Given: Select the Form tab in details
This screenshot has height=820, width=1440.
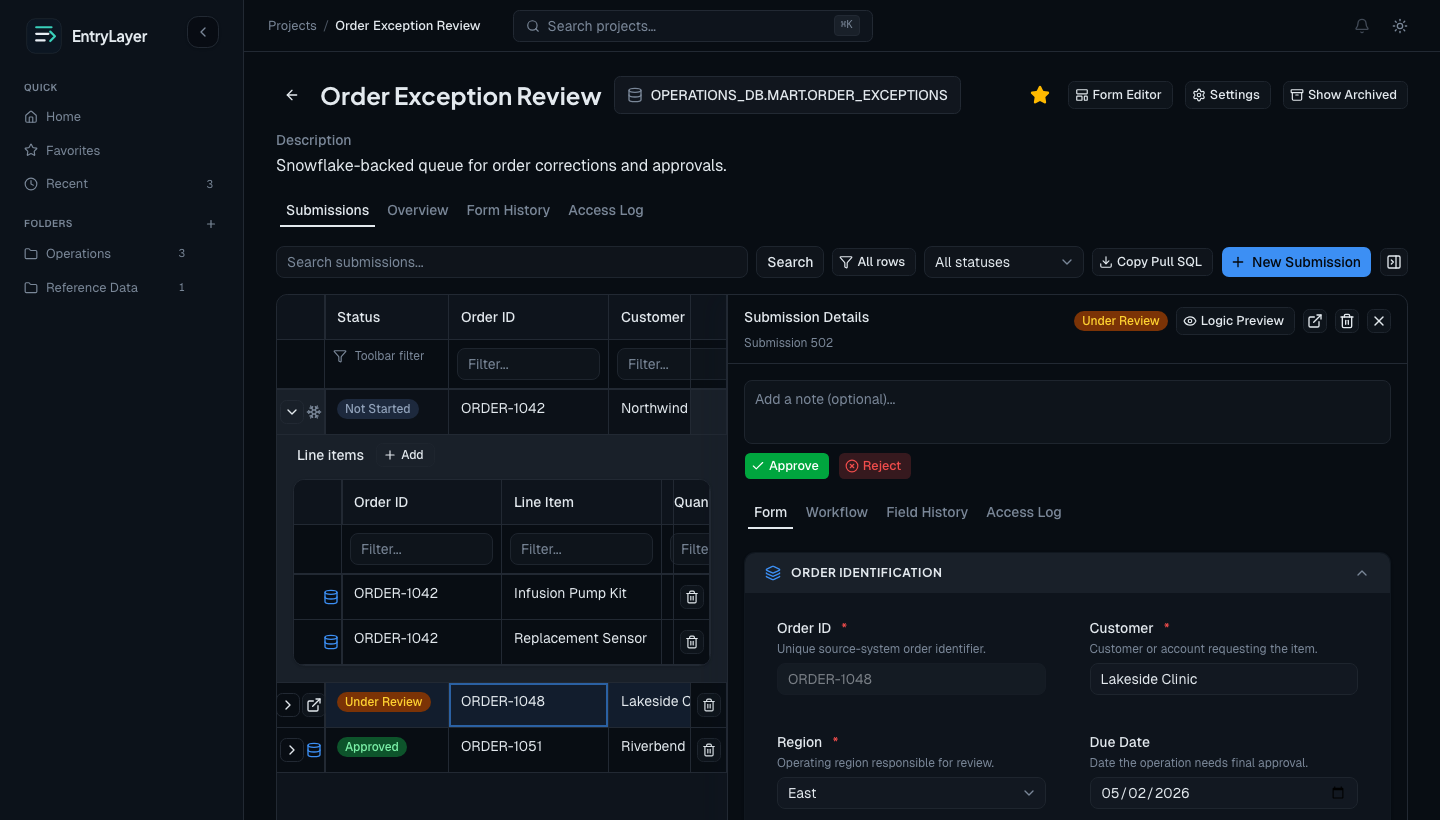Looking at the screenshot, I should click(x=770, y=512).
